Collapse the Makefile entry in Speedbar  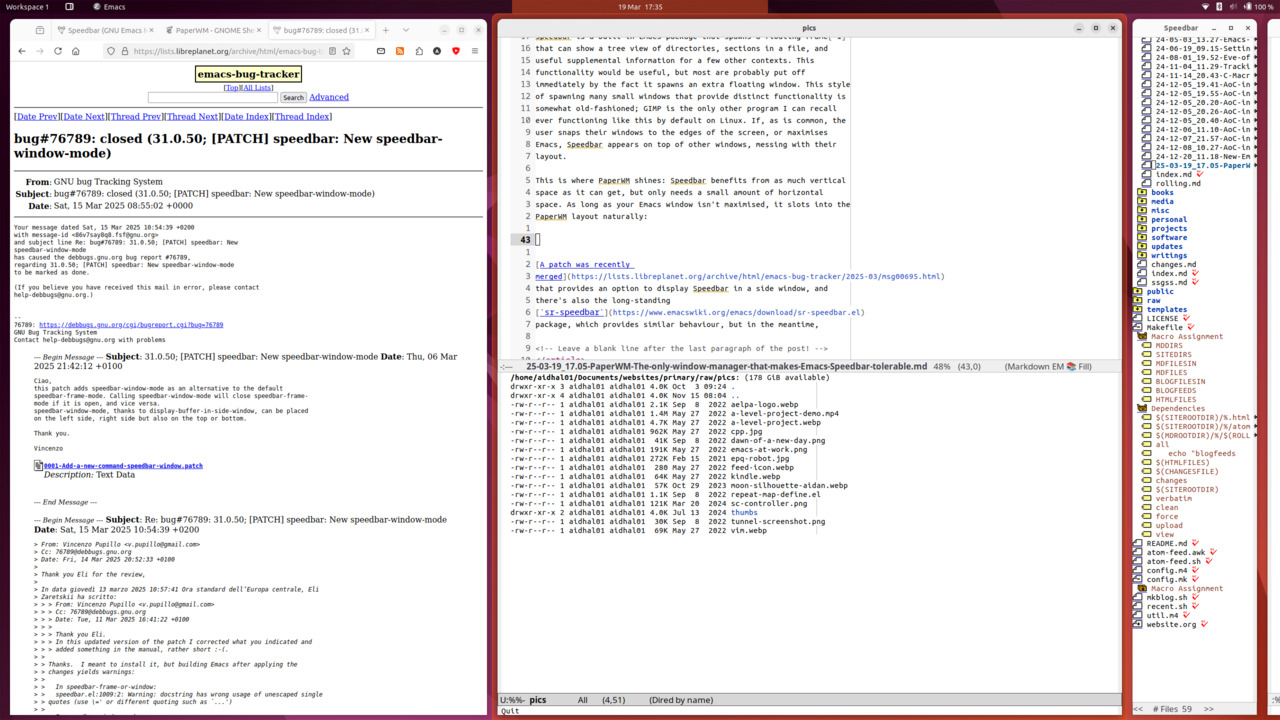coord(1138,327)
